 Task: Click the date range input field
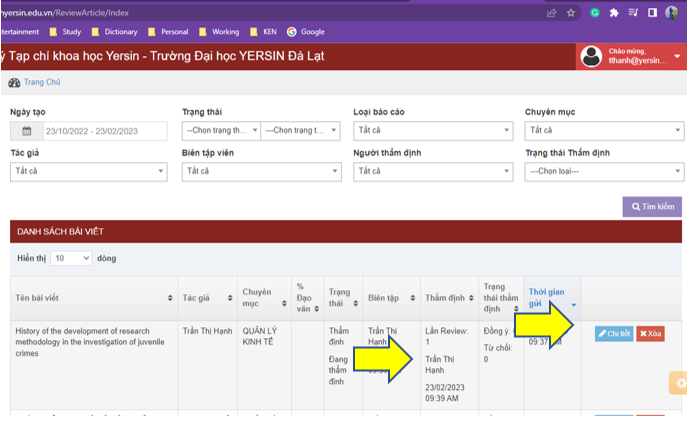click(105, 131)
